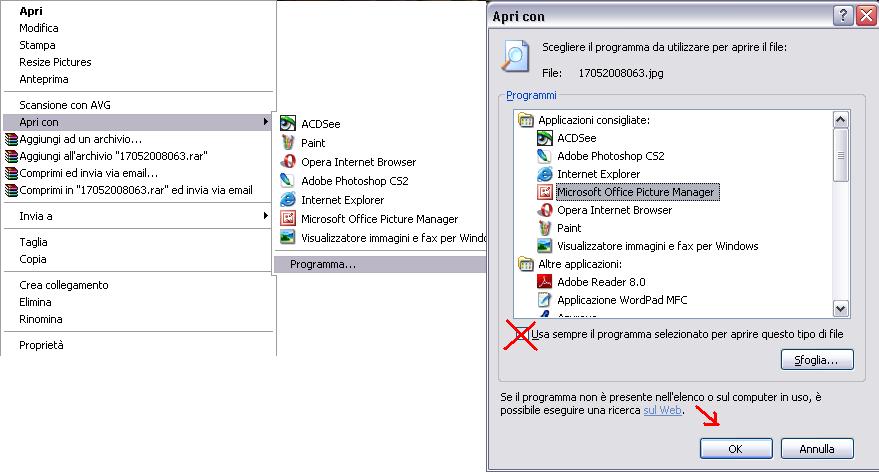Expand the Apri con submenu arrow
This screenshot has width=879, height=472.
[x=266, y=122]
